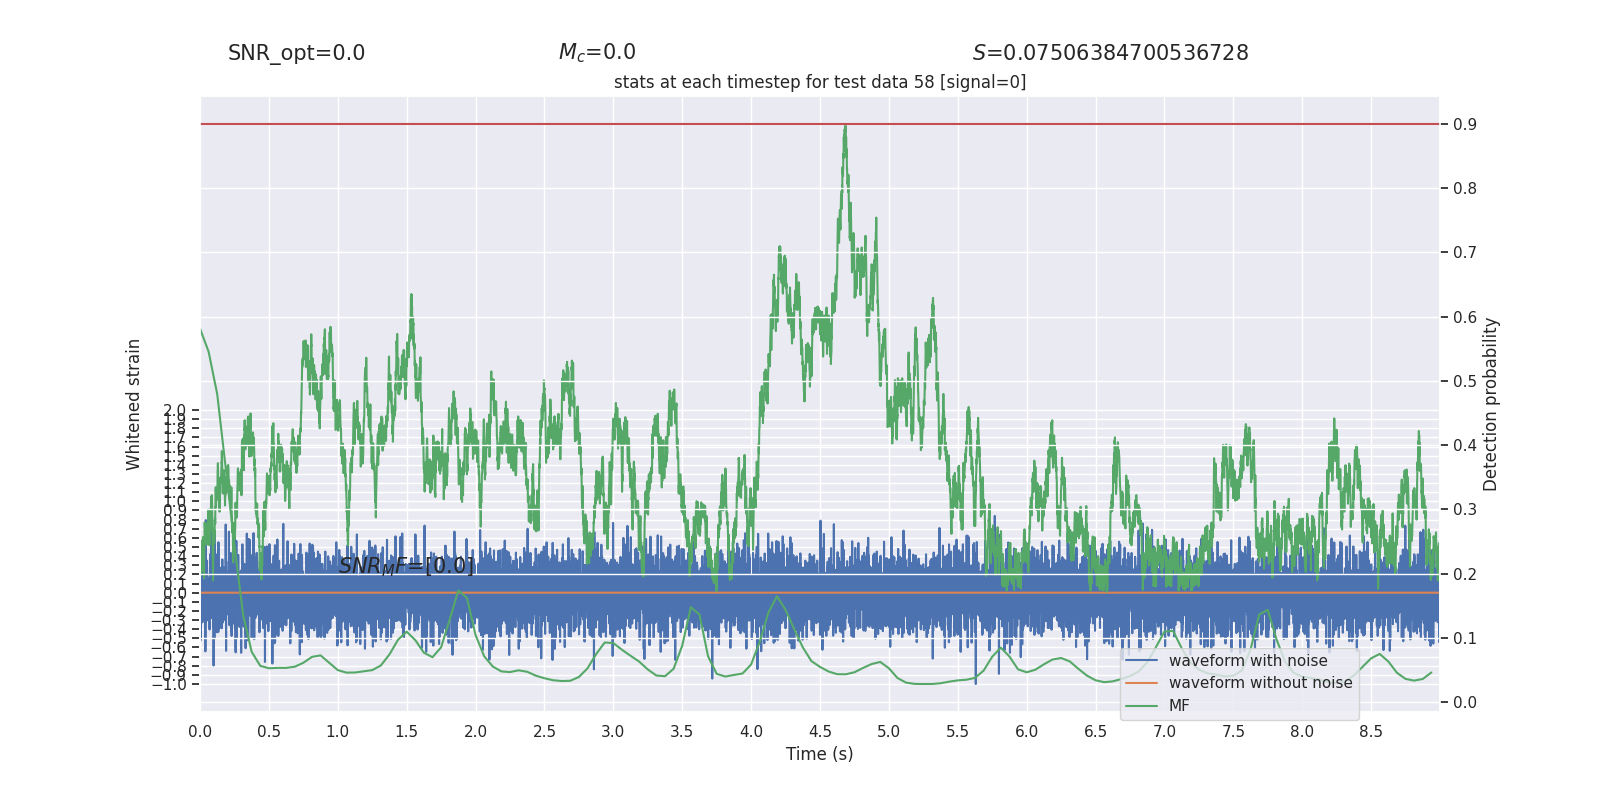1600x800 pixels.
Task: Click the 0.7 tick on detection probability axis
Action: (x=1465, y=253)
